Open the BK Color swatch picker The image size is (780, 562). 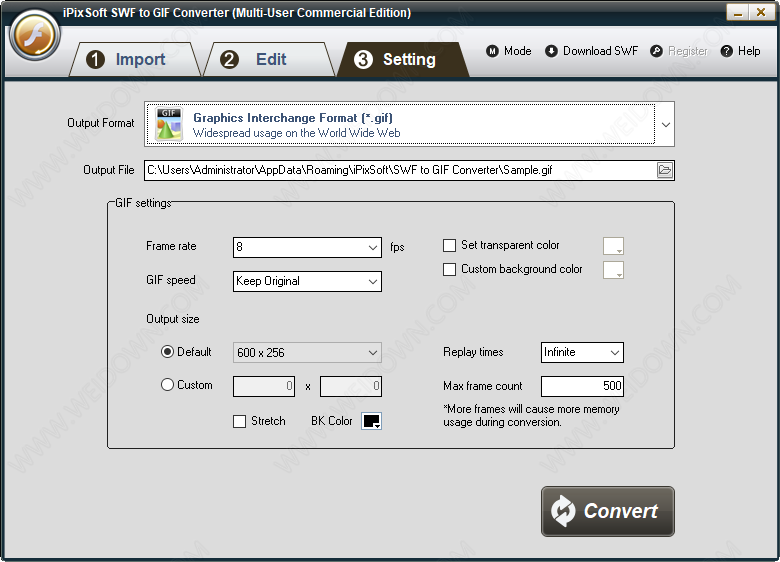372,421
